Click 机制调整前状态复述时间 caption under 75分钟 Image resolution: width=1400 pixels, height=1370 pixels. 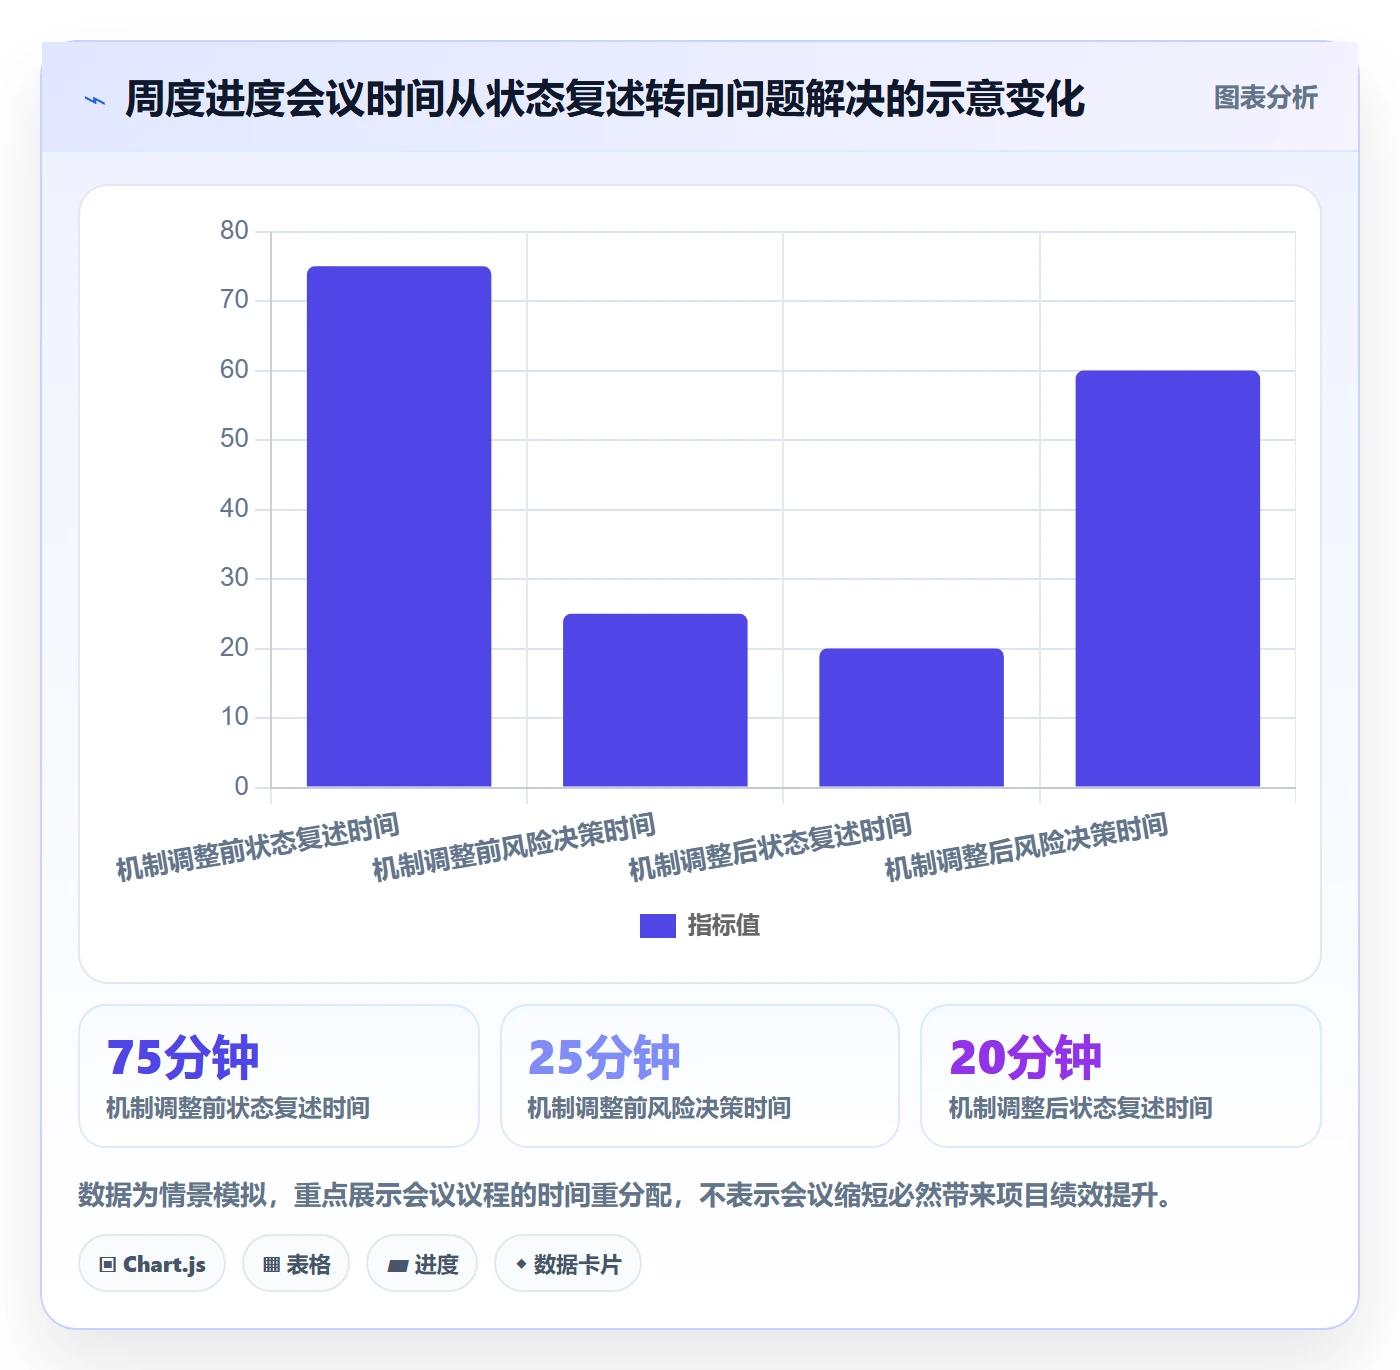pos(238,1108)
